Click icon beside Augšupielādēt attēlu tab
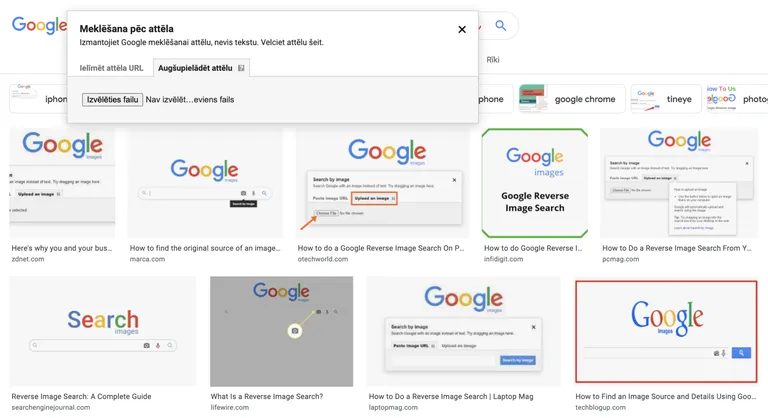 (241, 68)
